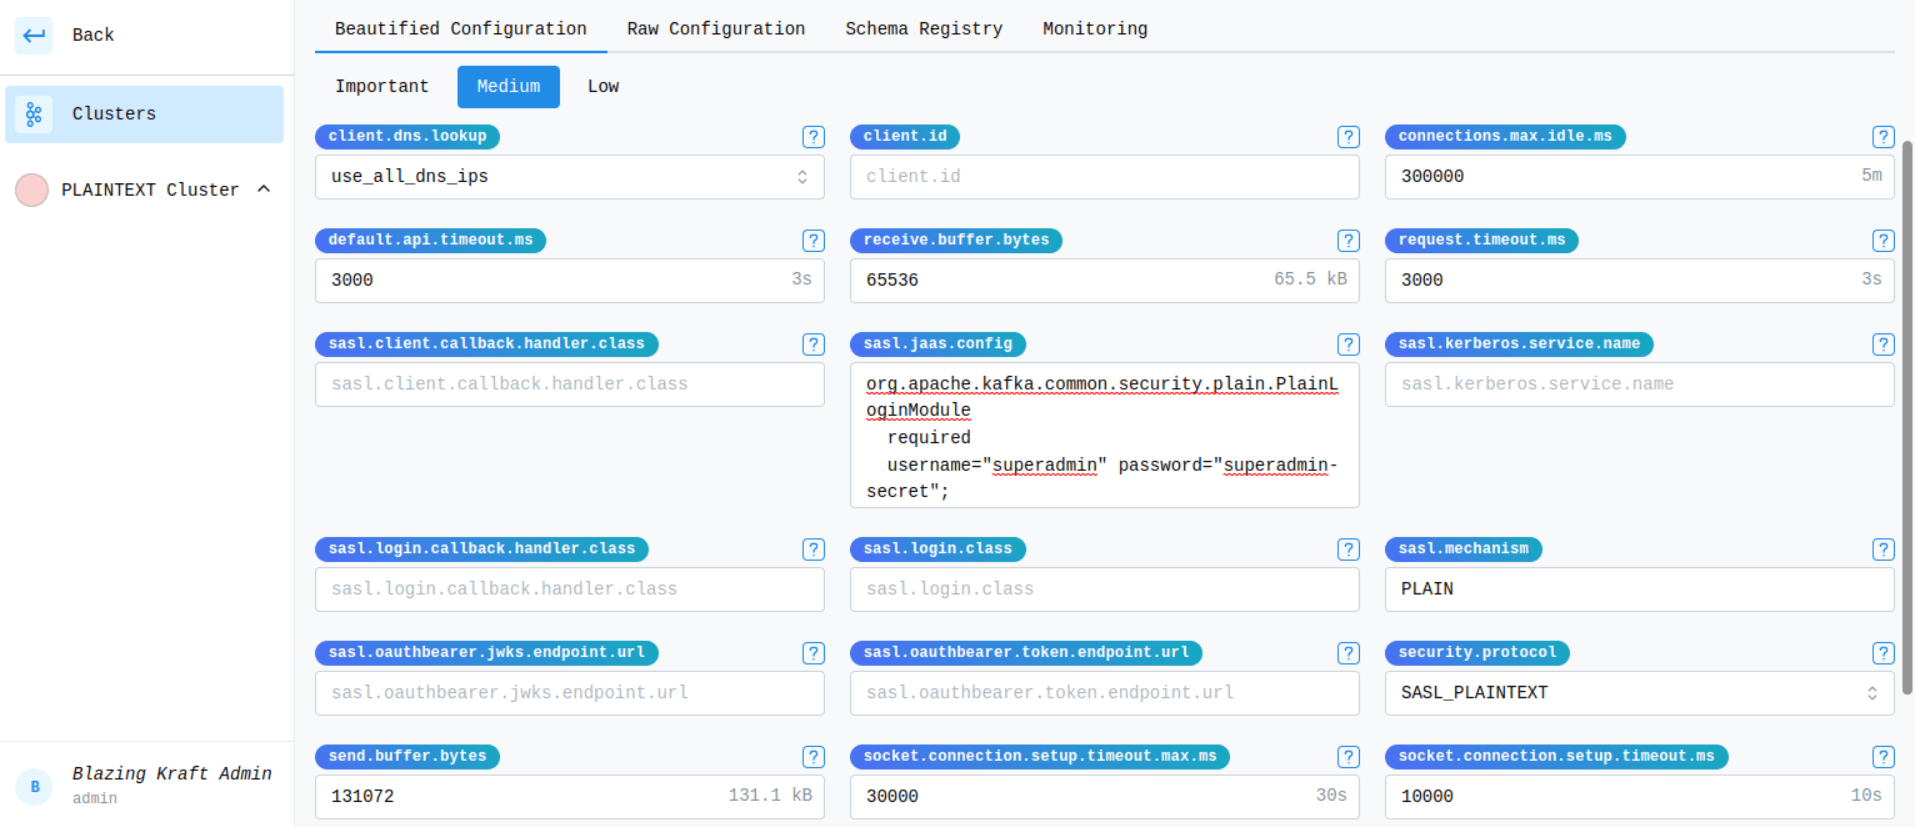Focus the sasl.mechanism input with PLAIN
This screenshot has height=827, width=1915.
1639,590
